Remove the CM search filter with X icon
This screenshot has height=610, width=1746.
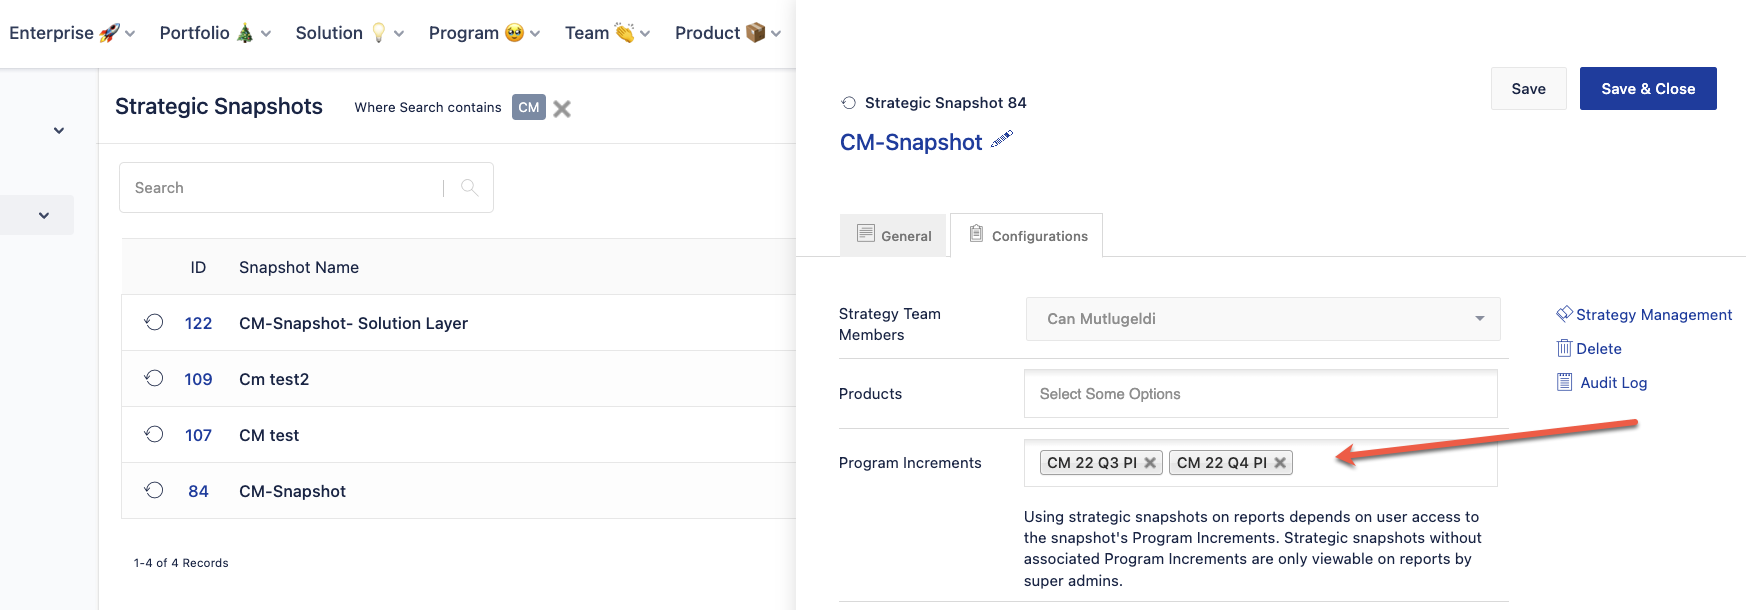pos(562,108)
